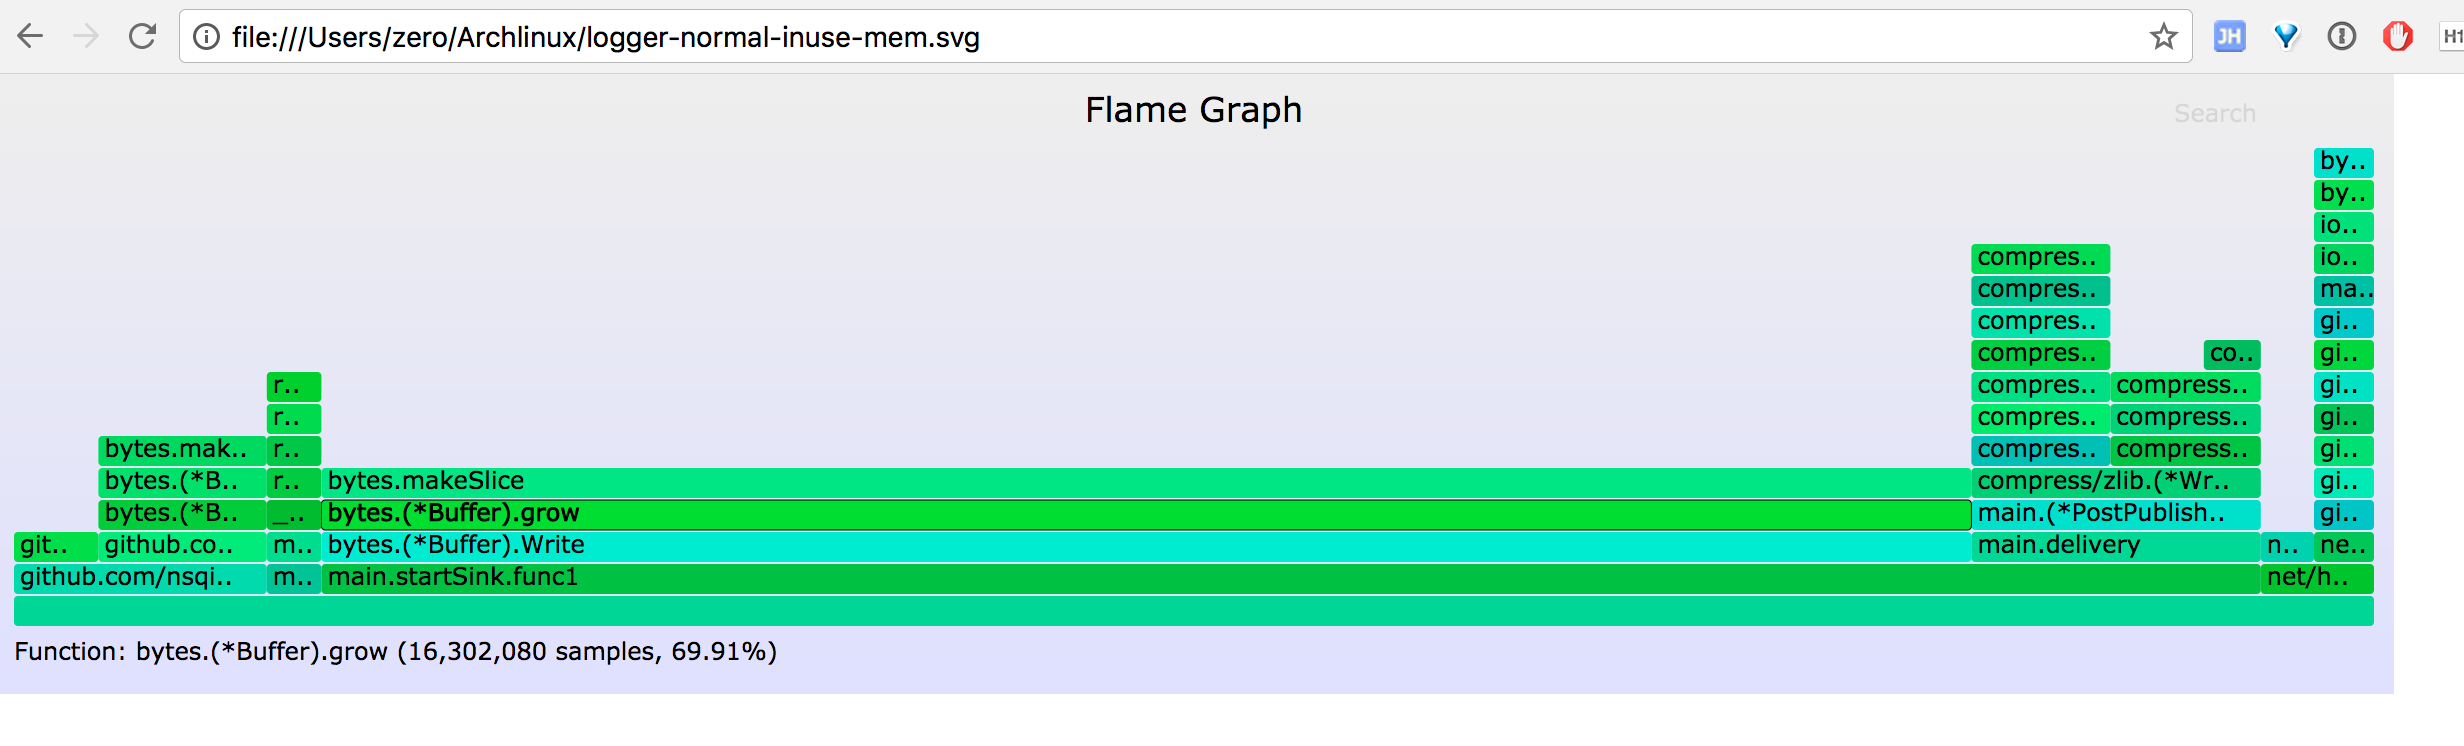View site information icon in address bar
This screenshot has height=746, width=2464.
click(x=206, y=37)
